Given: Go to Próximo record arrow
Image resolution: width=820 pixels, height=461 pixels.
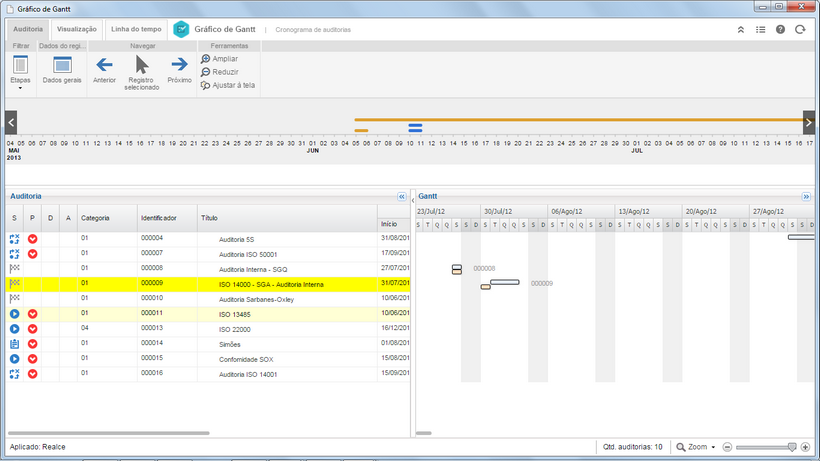Looking at the screenshot, I should 179,64.
